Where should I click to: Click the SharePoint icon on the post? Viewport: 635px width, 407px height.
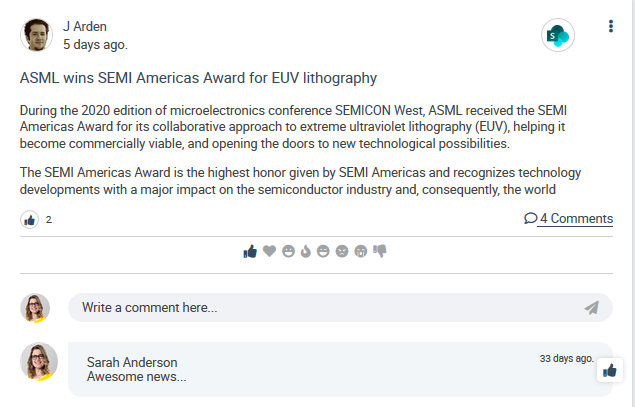click(x=556, y=37)
